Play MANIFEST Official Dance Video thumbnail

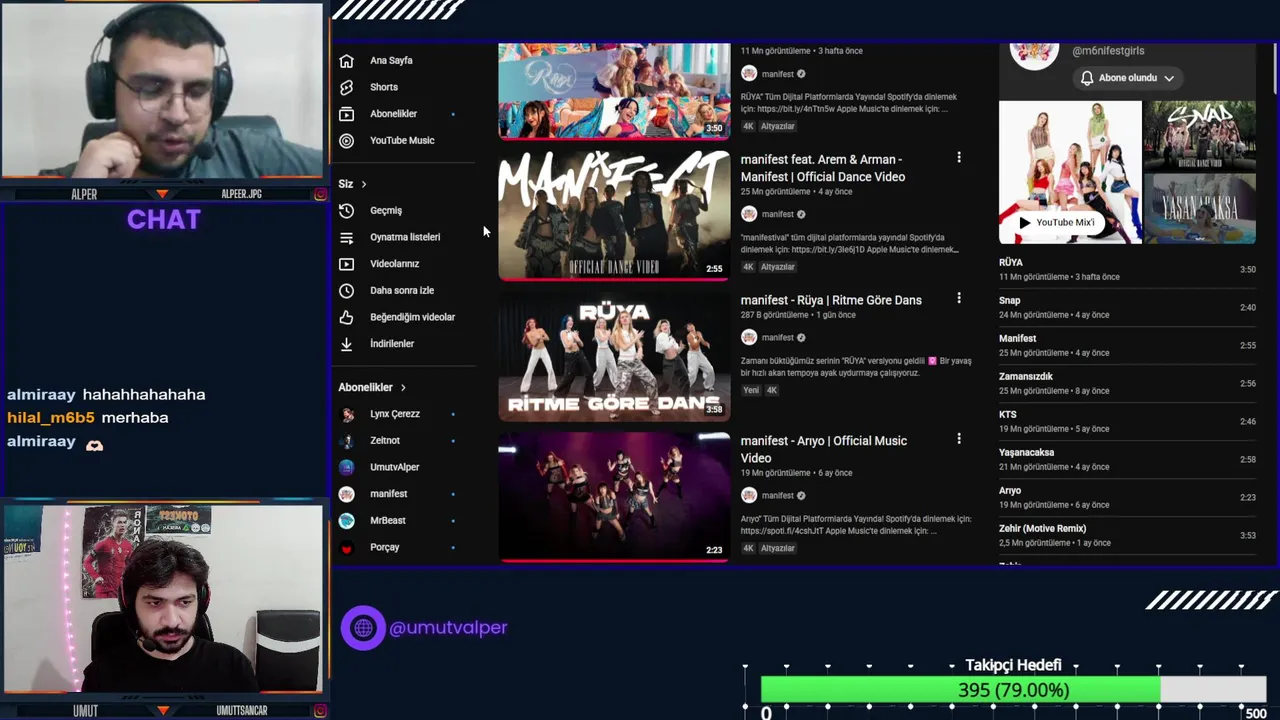[x=614, y=215]
